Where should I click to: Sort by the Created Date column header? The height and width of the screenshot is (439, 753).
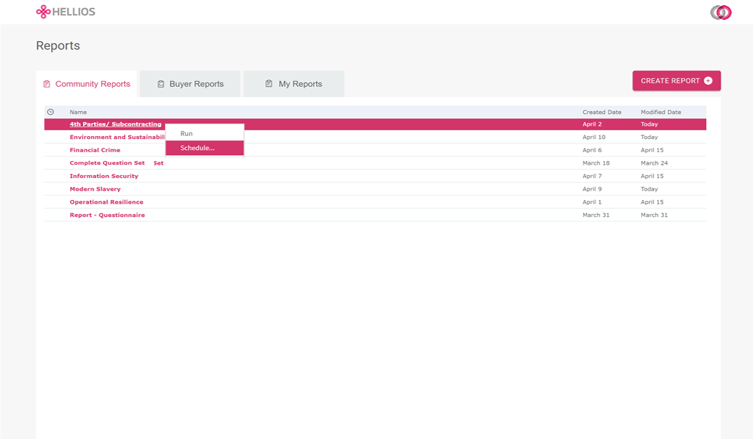coord(601,112)
